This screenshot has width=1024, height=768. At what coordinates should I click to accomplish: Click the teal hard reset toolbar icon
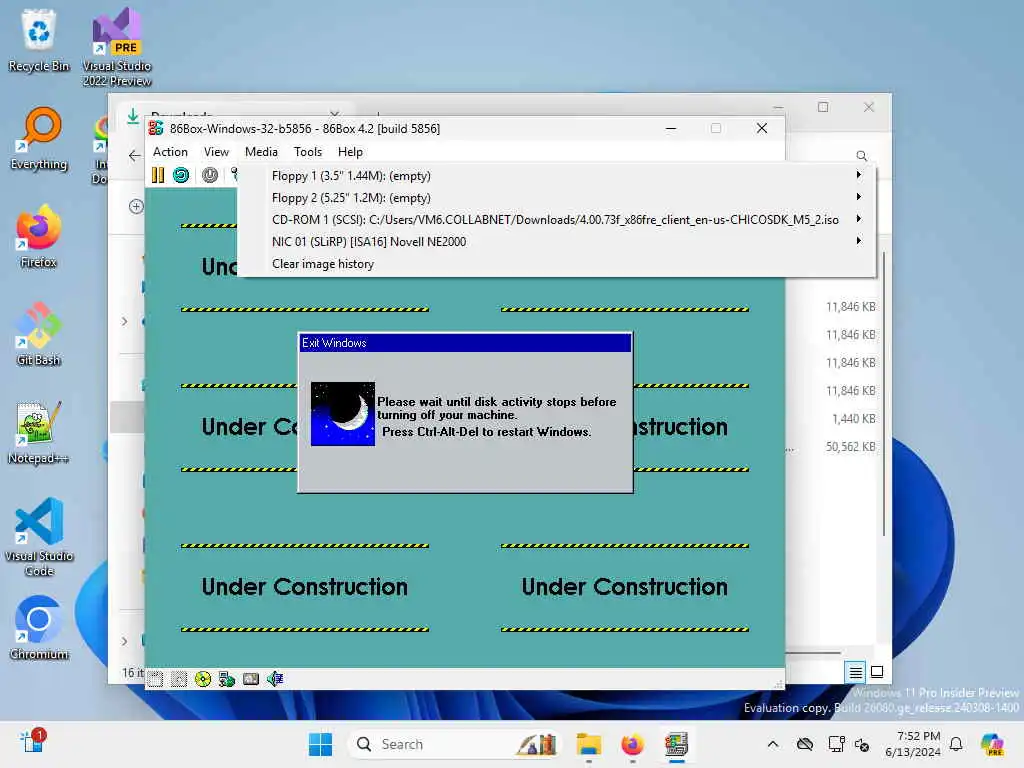pos(181,175)
